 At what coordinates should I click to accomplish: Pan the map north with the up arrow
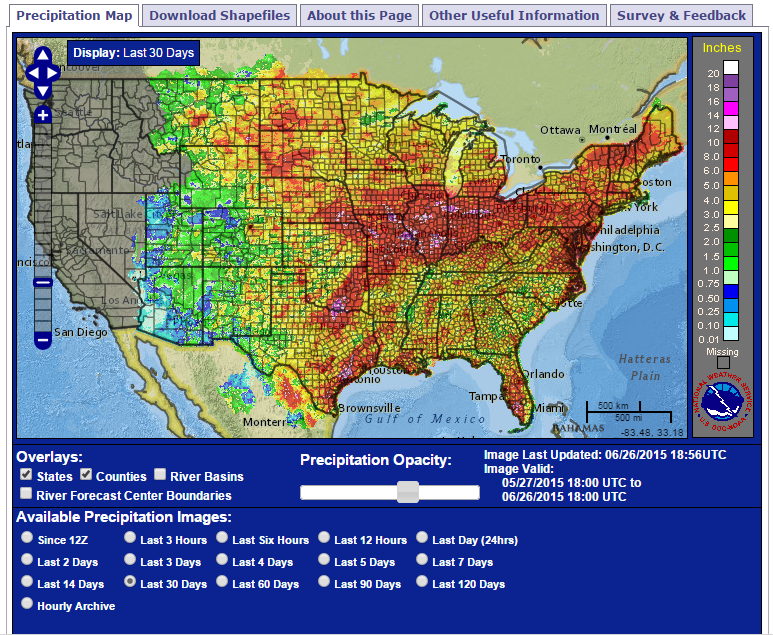click(43, 56)
